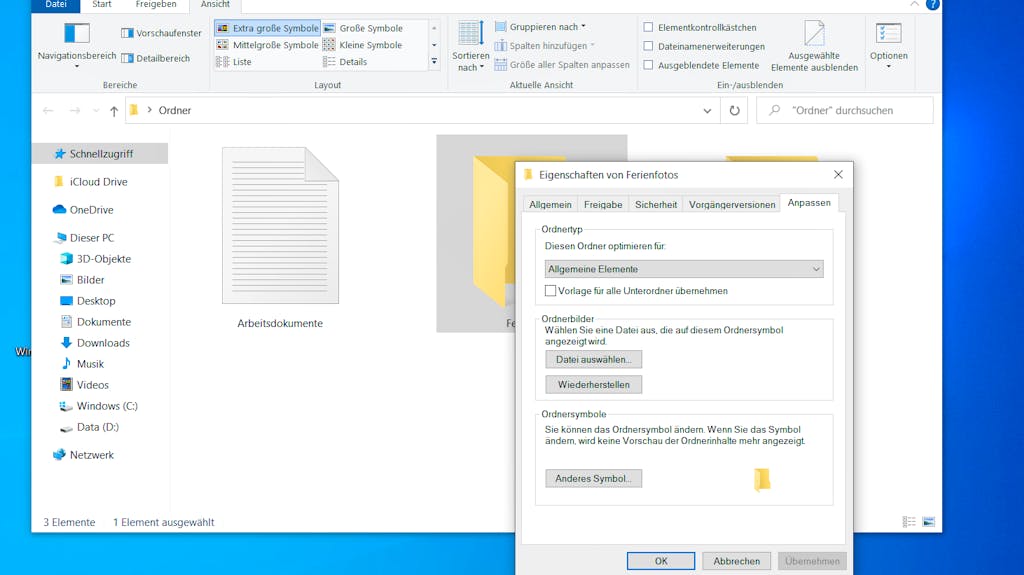The height and width of the screenshot is (575, 1024).
Task: Switch to Sicherheit tab in properties
Action: [x=656, y=205]
